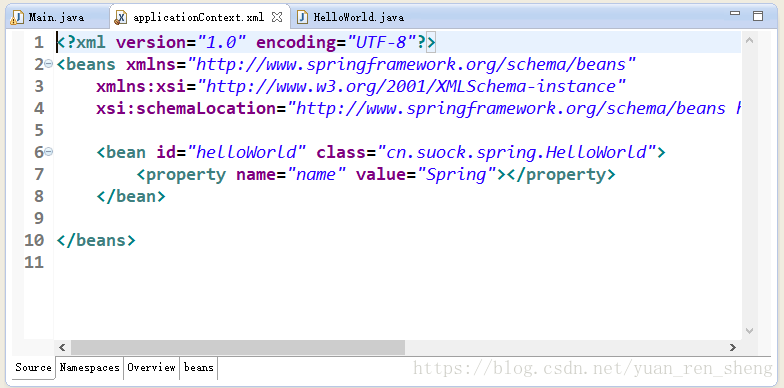
Task: Maximize the editor area
Action: click(x=758, y=16)
